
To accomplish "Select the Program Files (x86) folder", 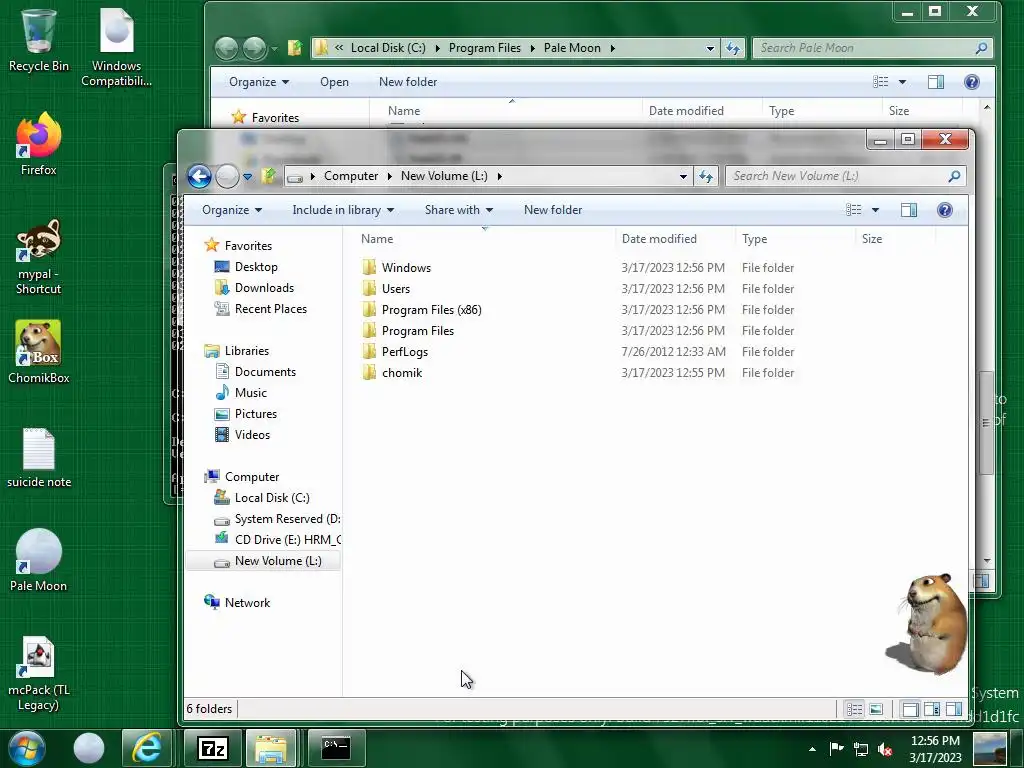I will point(431,310).
